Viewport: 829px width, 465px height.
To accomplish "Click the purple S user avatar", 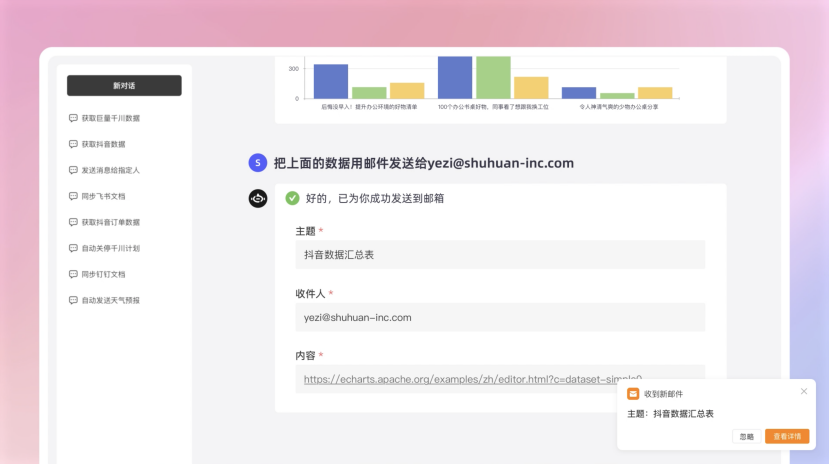I will point(258,163).
